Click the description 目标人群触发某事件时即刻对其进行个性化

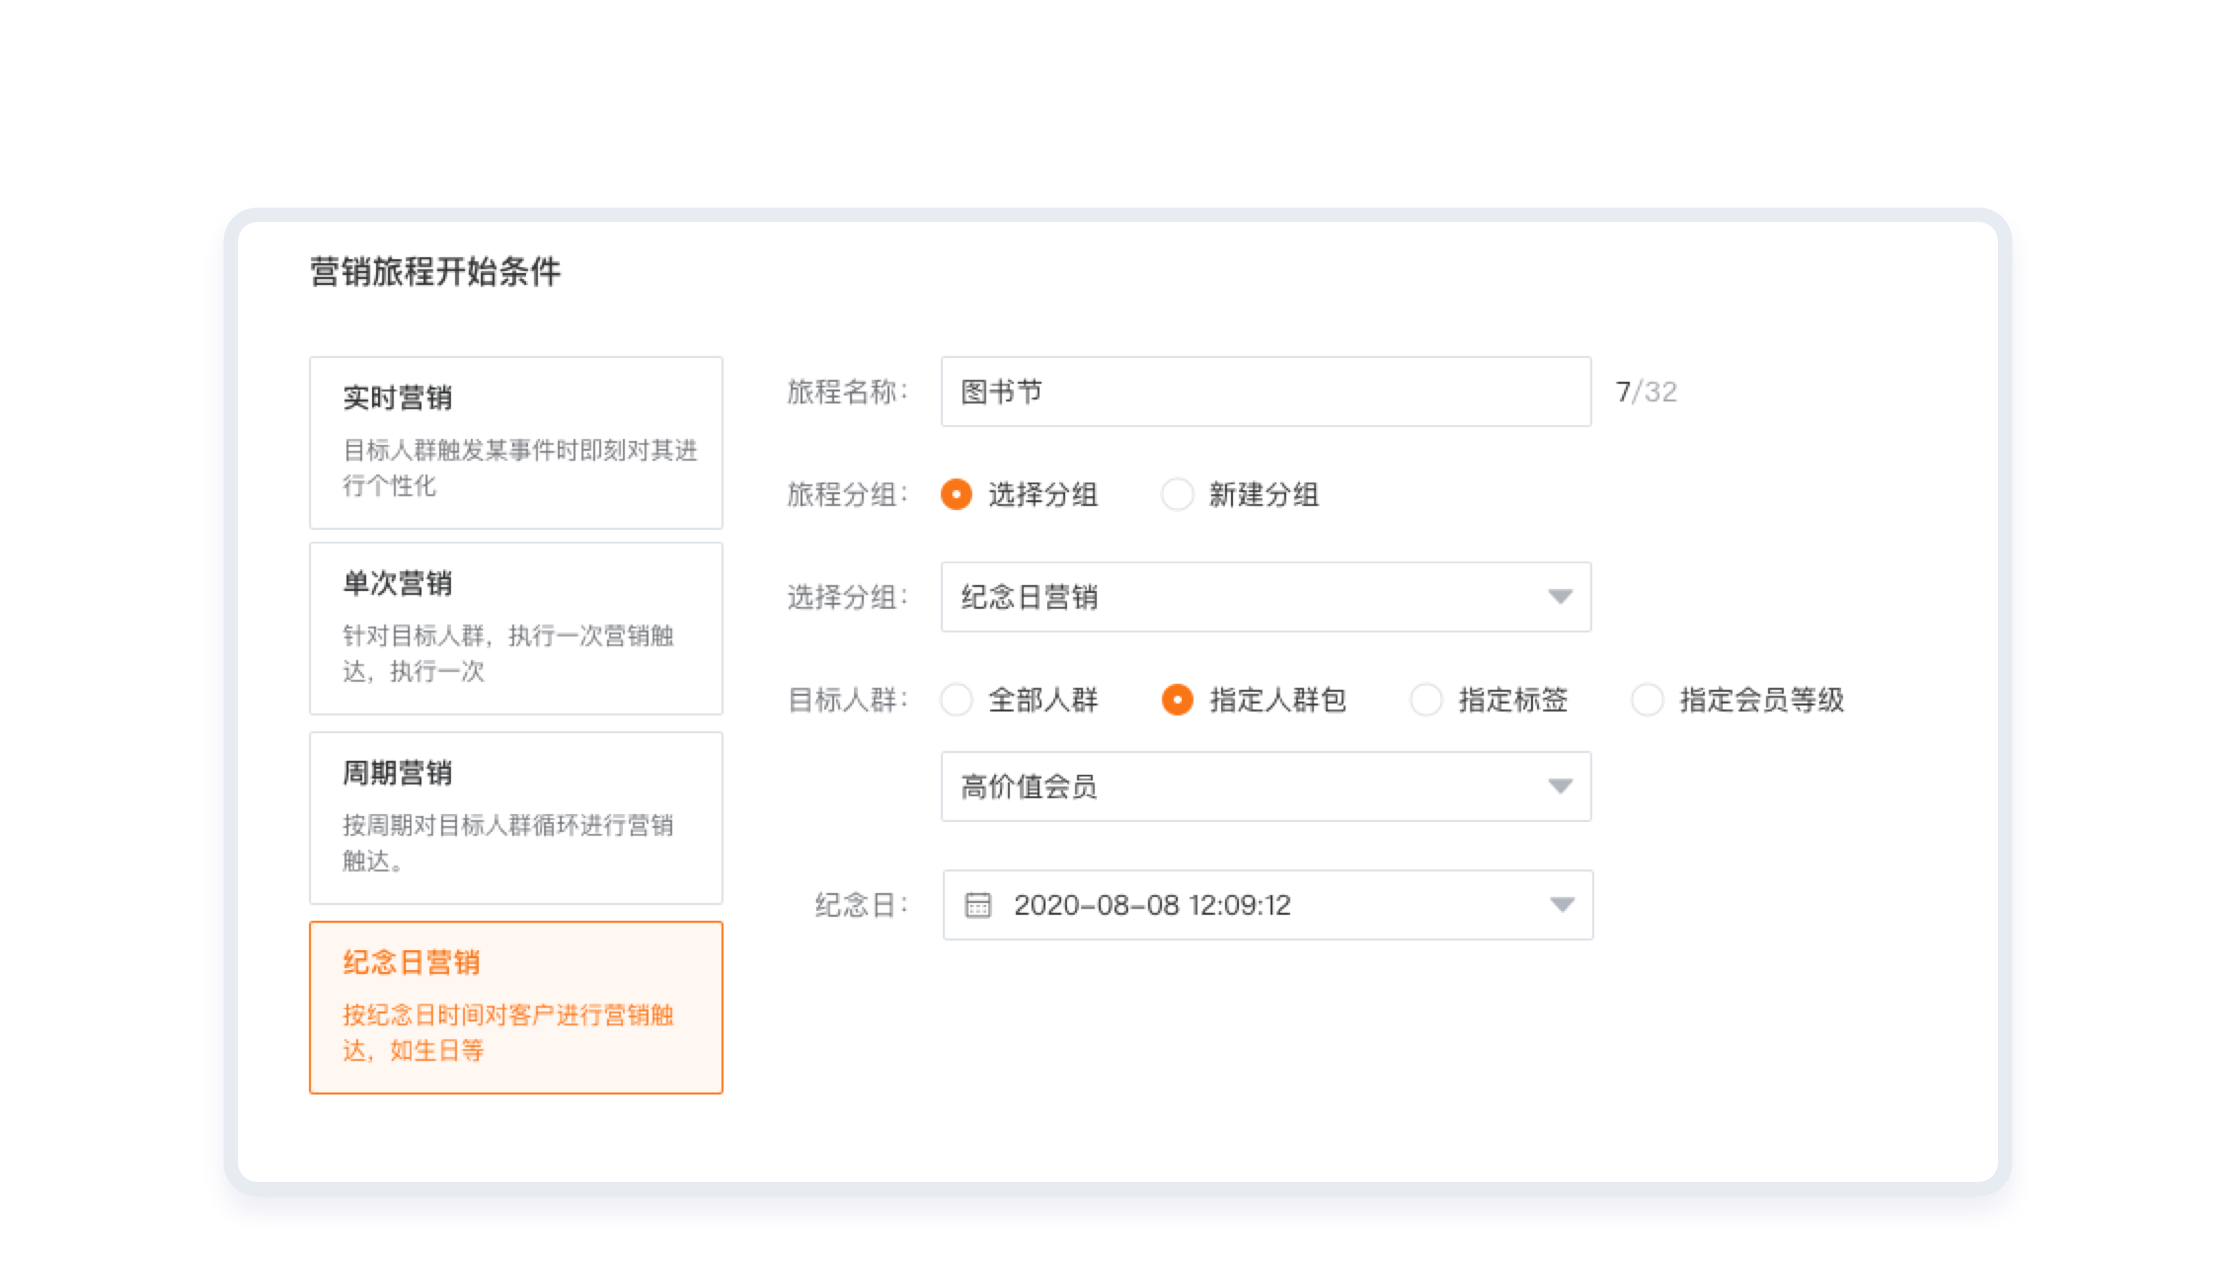pyautogui.click(x=520, y=468)
